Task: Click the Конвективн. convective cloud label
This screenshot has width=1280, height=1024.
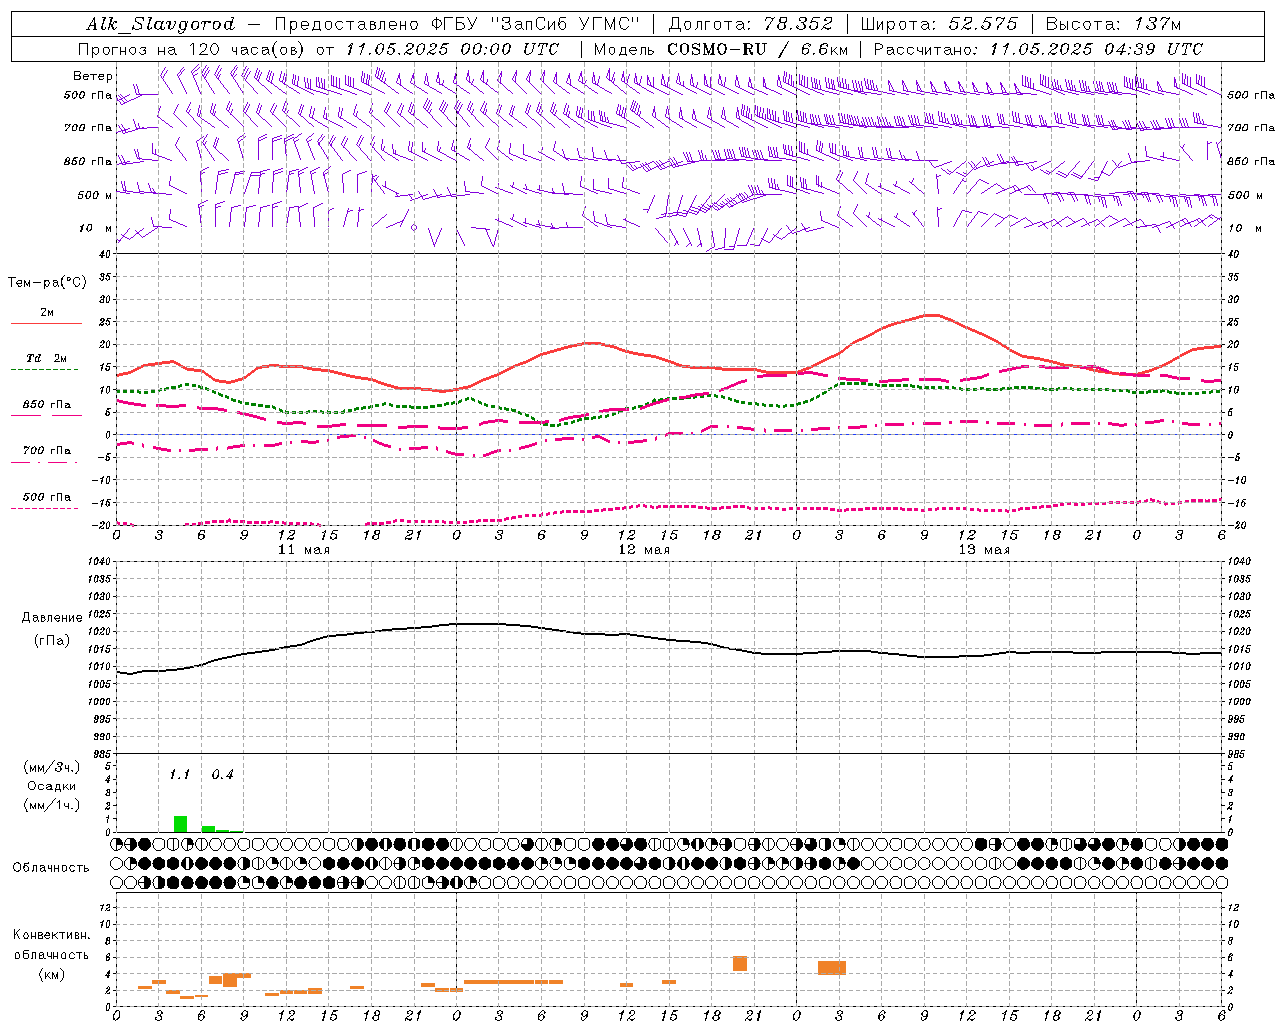Action: [51, 935]
